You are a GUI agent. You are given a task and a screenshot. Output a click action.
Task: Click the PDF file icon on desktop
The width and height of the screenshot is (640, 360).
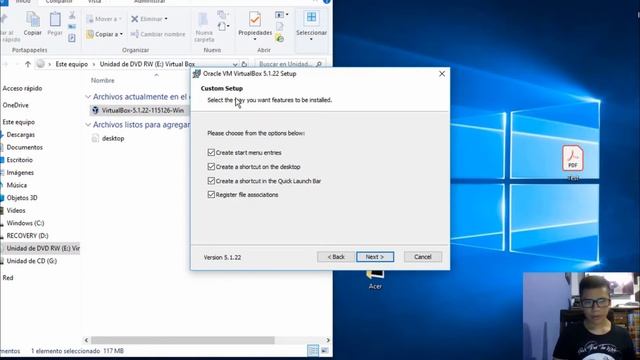click(573, 158)
